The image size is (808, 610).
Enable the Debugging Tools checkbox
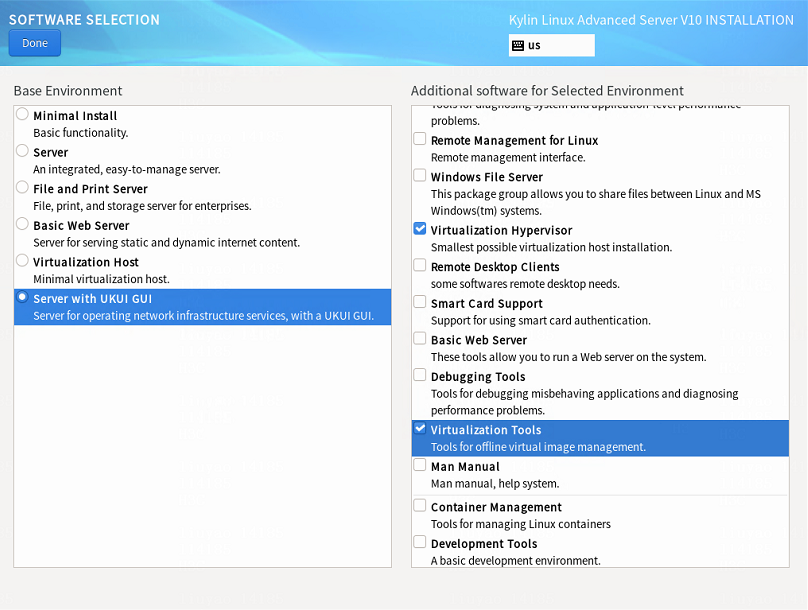click(420, 375)
